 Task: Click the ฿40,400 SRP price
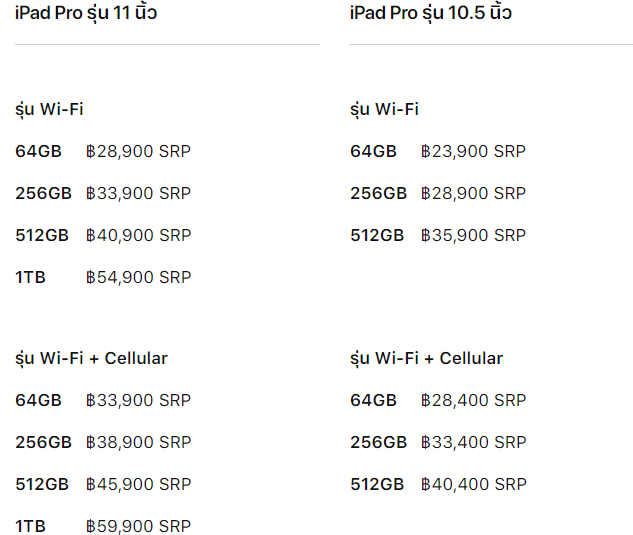[x=473, y=484]
